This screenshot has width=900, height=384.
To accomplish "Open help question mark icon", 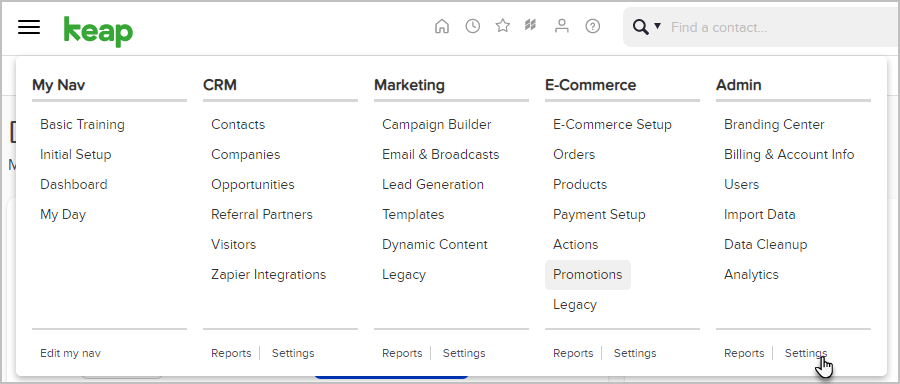I will pyautogui.click(x=592, y=26).
